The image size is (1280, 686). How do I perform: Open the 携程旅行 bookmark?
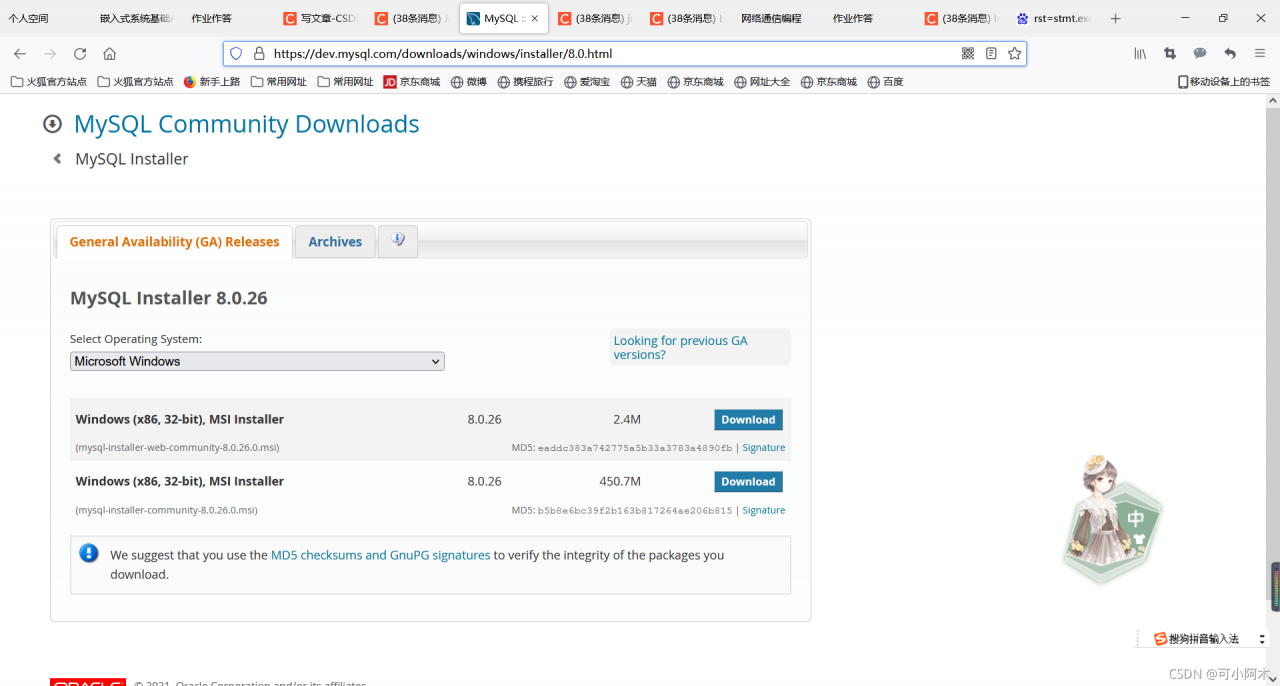[525, 82]
